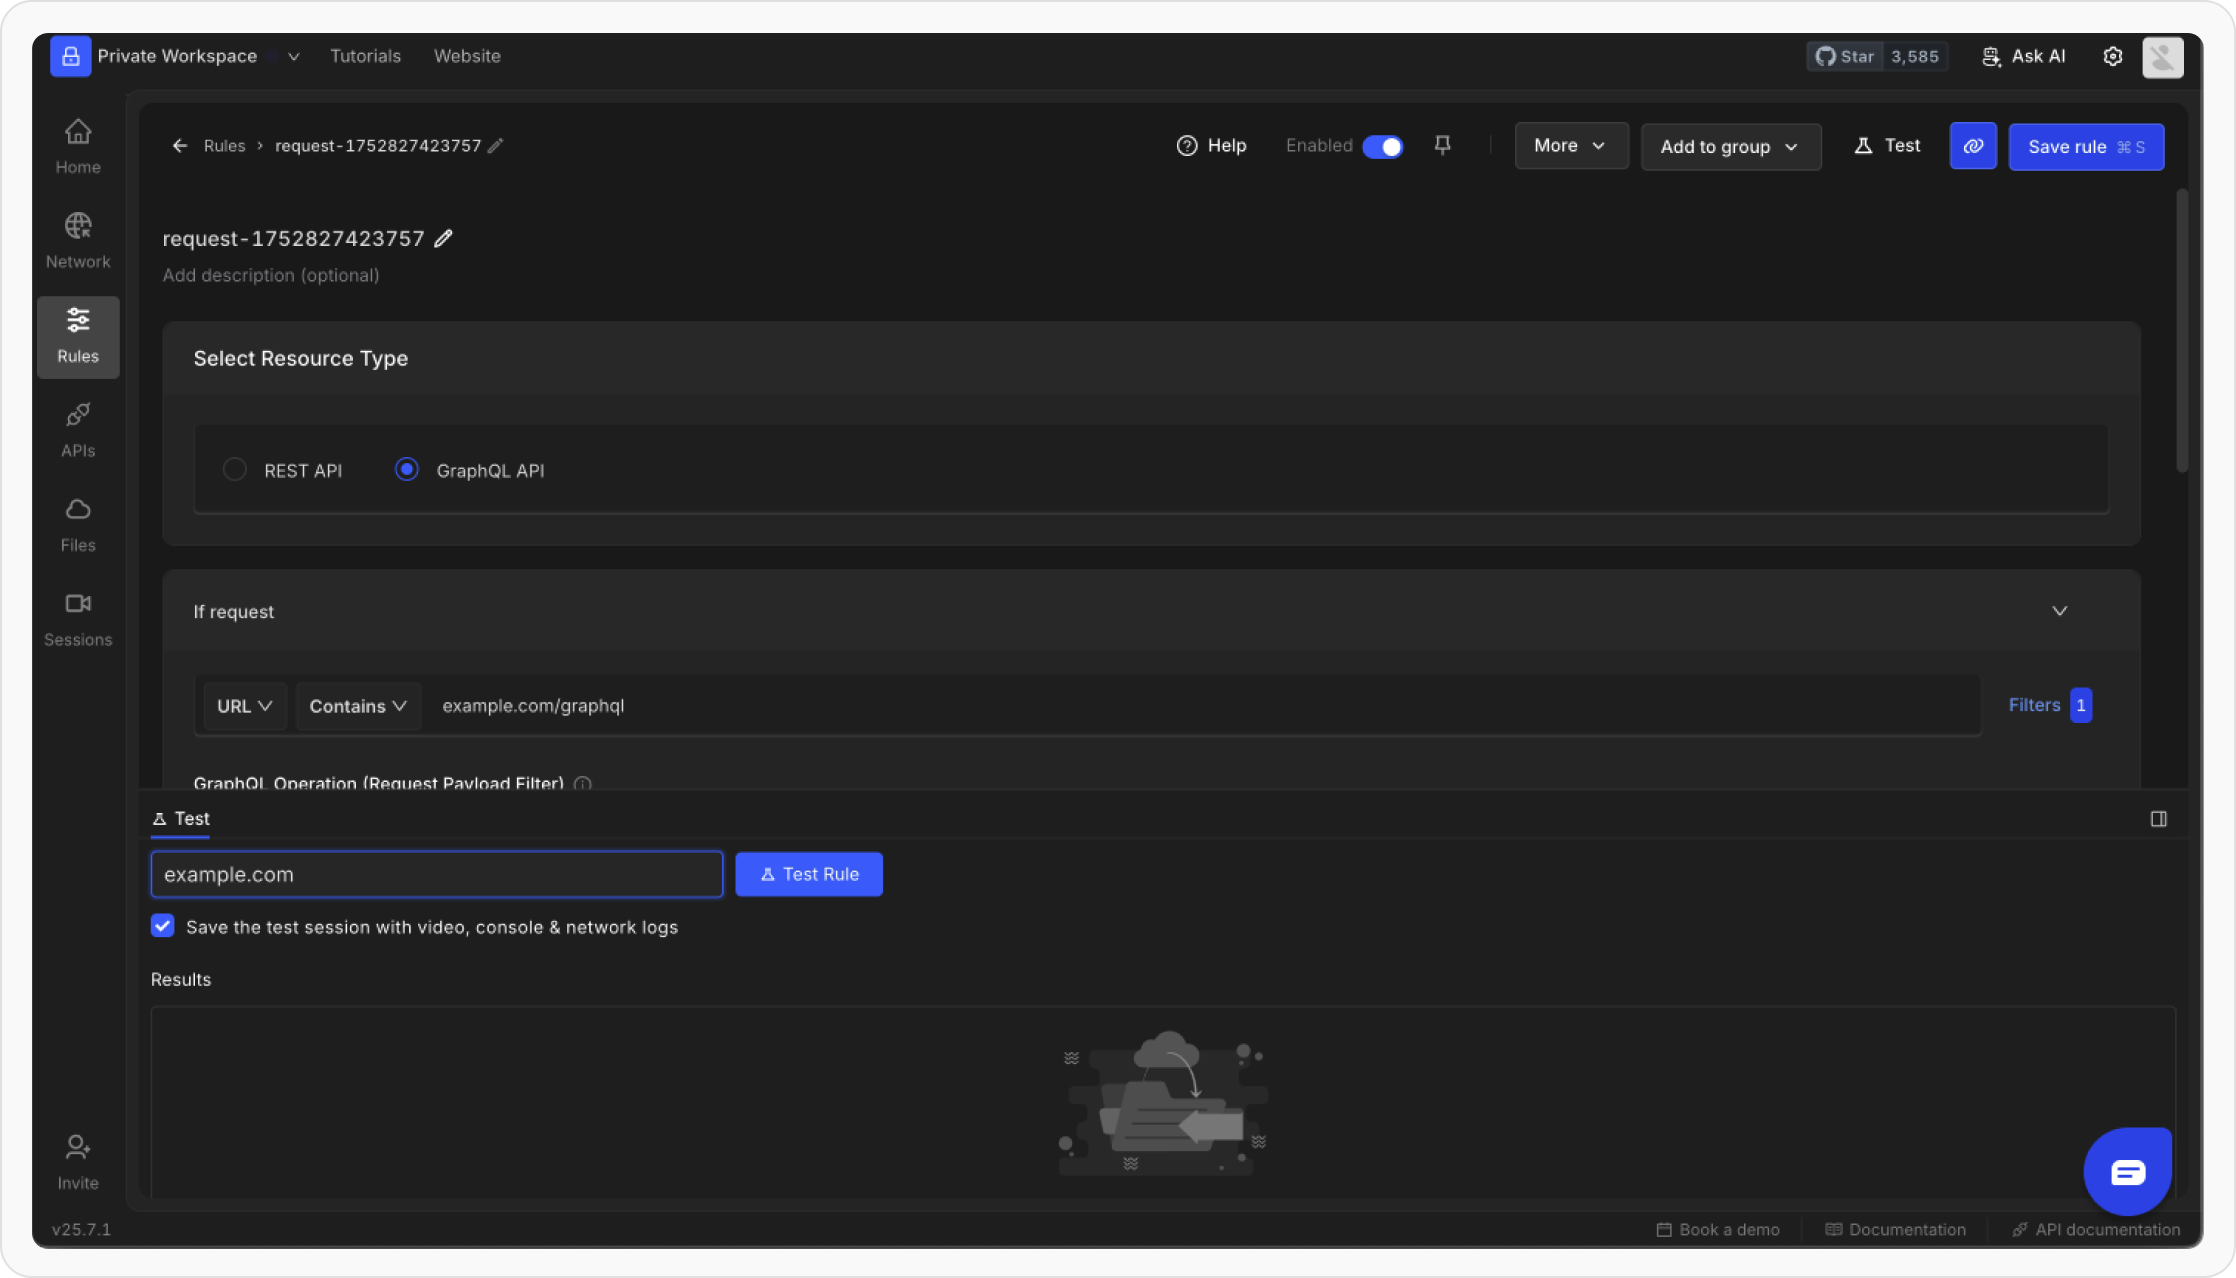Click the Save rule button
The image size is (2236, 1278).
[2085, 147]
